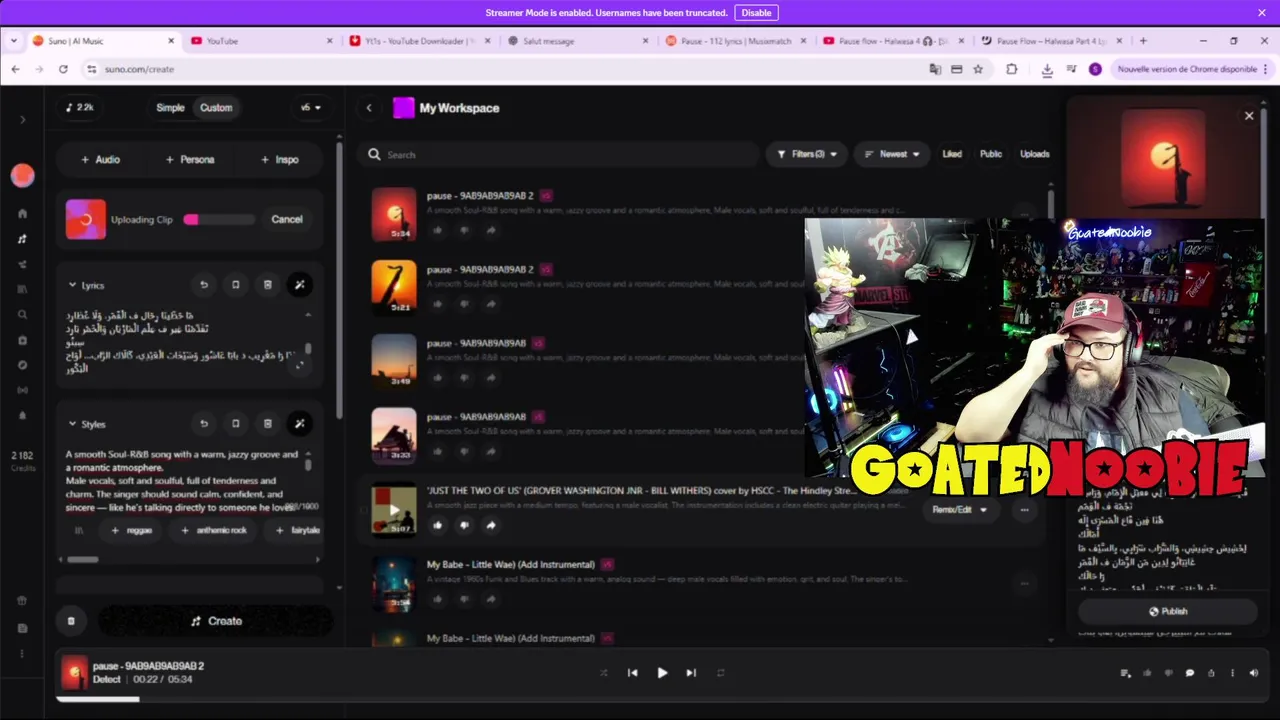The width and height of the screenshot is (1280, 720).
Task: Toggle shuffle in the player
Action: (603, 673)
